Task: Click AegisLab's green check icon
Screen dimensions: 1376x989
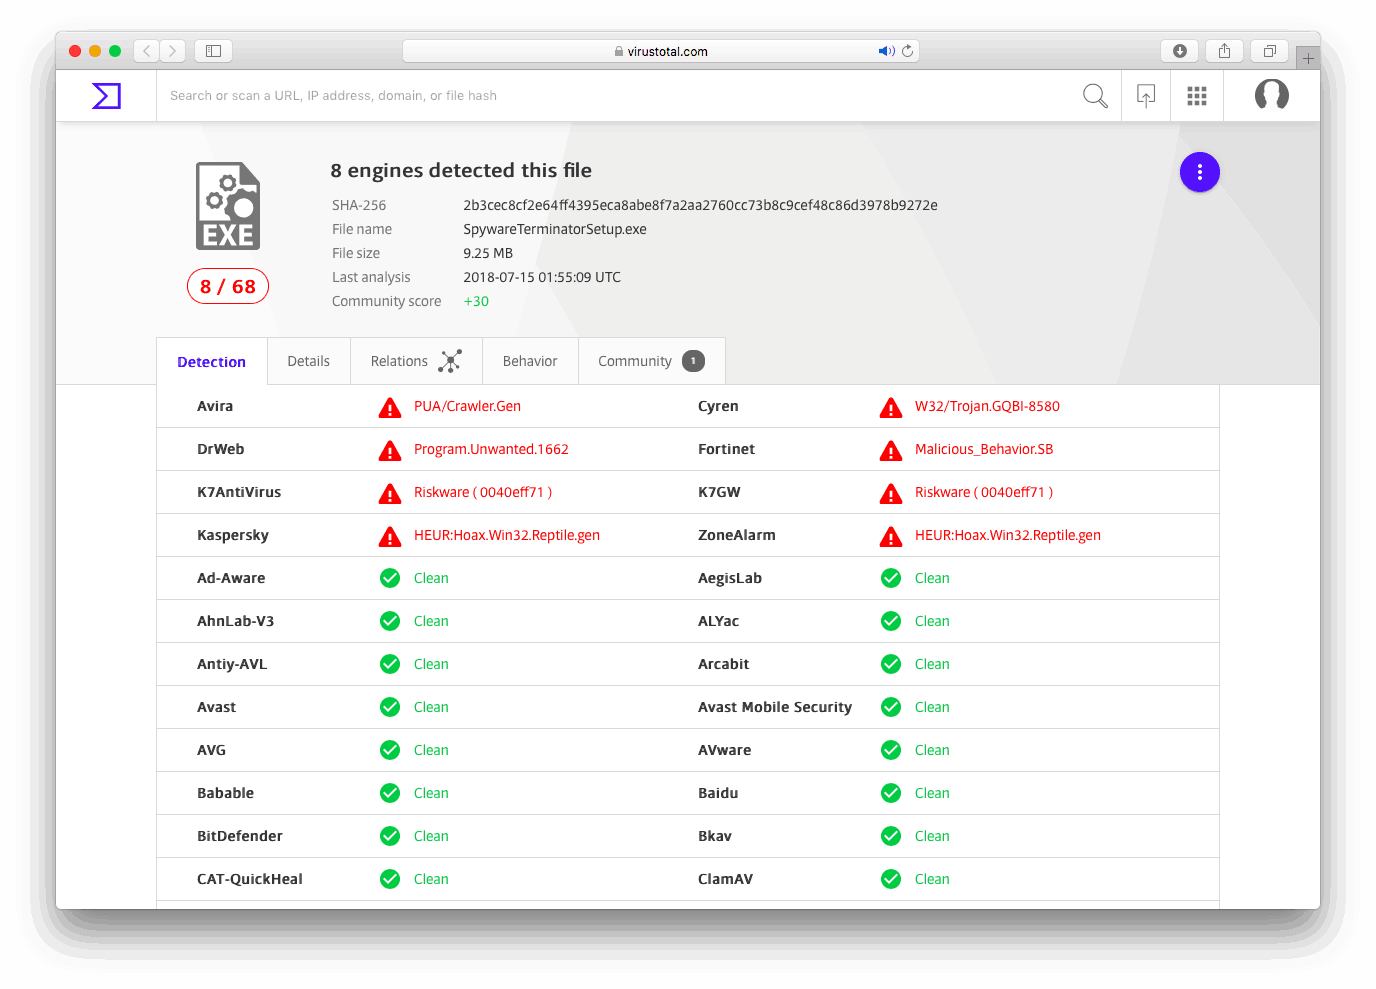Action: pos(891,578)
